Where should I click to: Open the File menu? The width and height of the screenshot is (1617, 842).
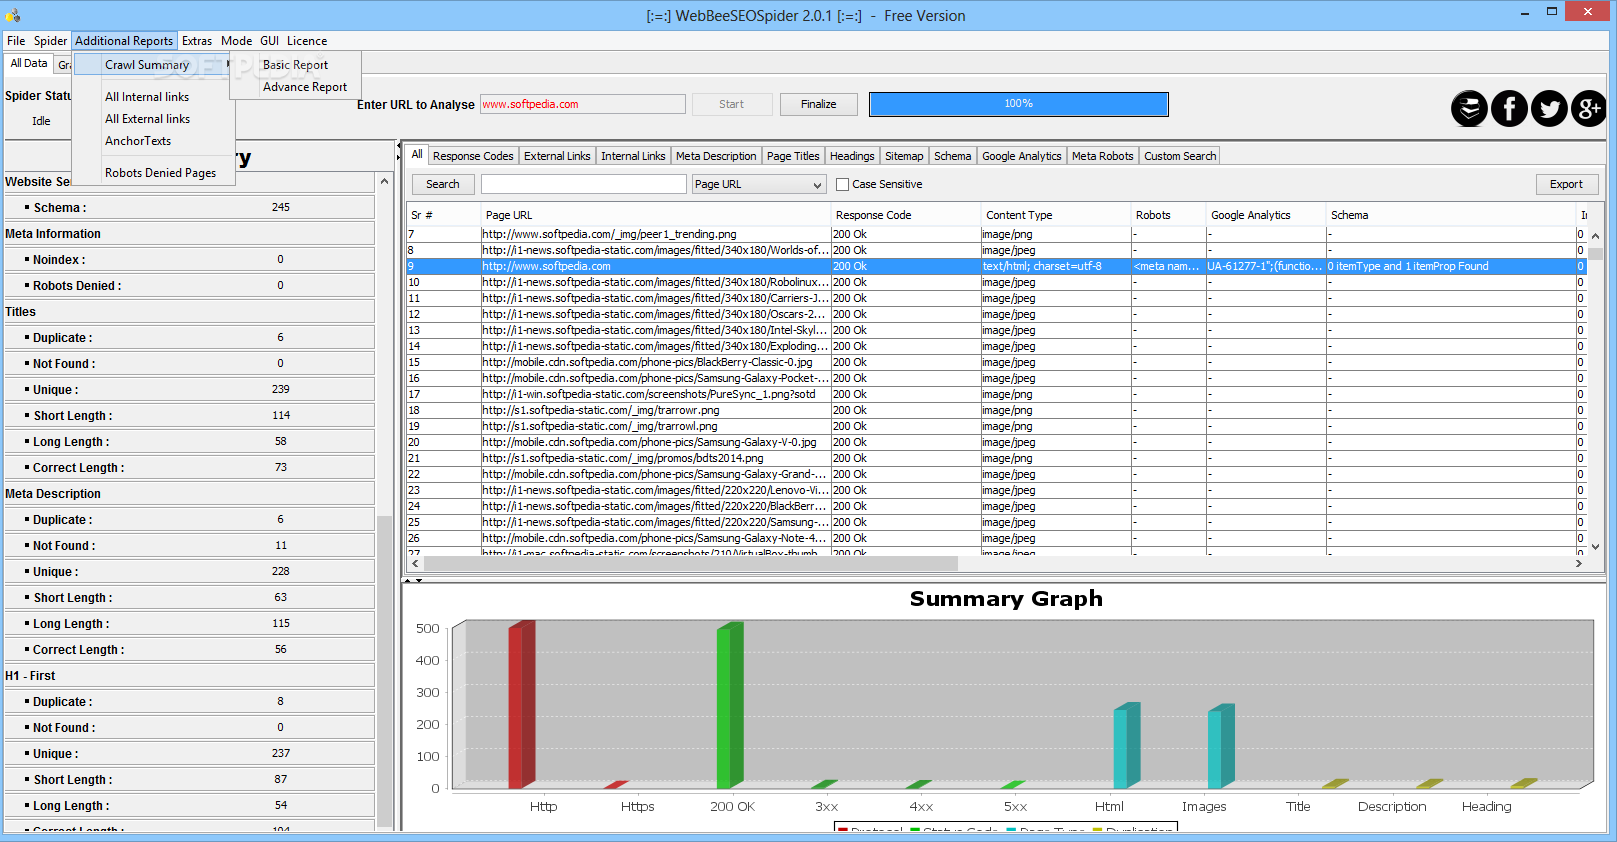[16, 41]
